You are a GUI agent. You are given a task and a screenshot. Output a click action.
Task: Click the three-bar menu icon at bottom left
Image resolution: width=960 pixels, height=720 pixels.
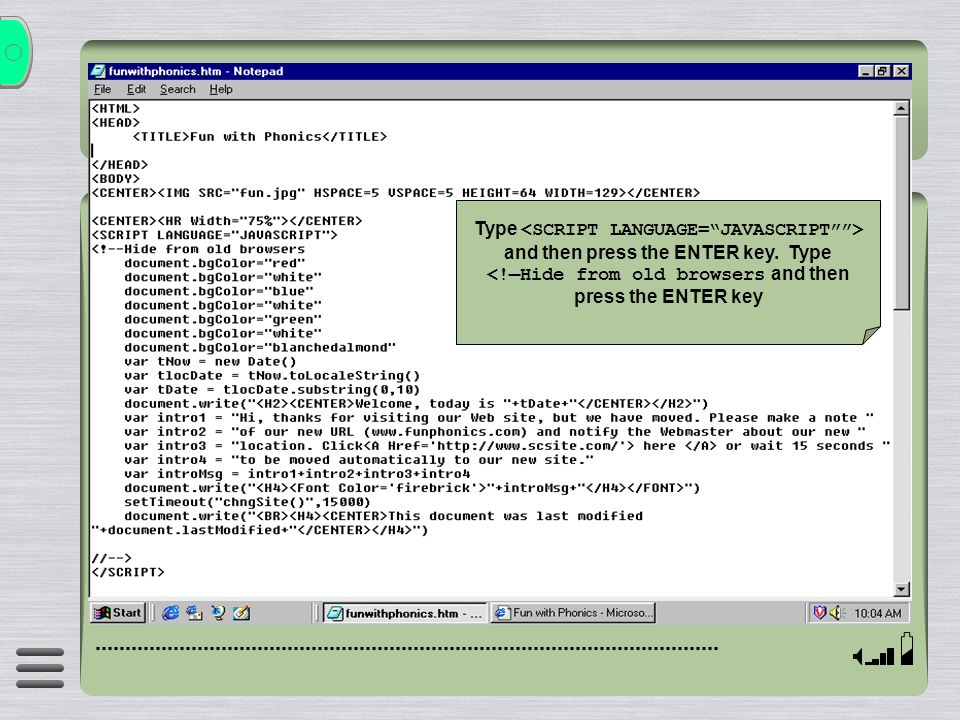tap(40, 668)
